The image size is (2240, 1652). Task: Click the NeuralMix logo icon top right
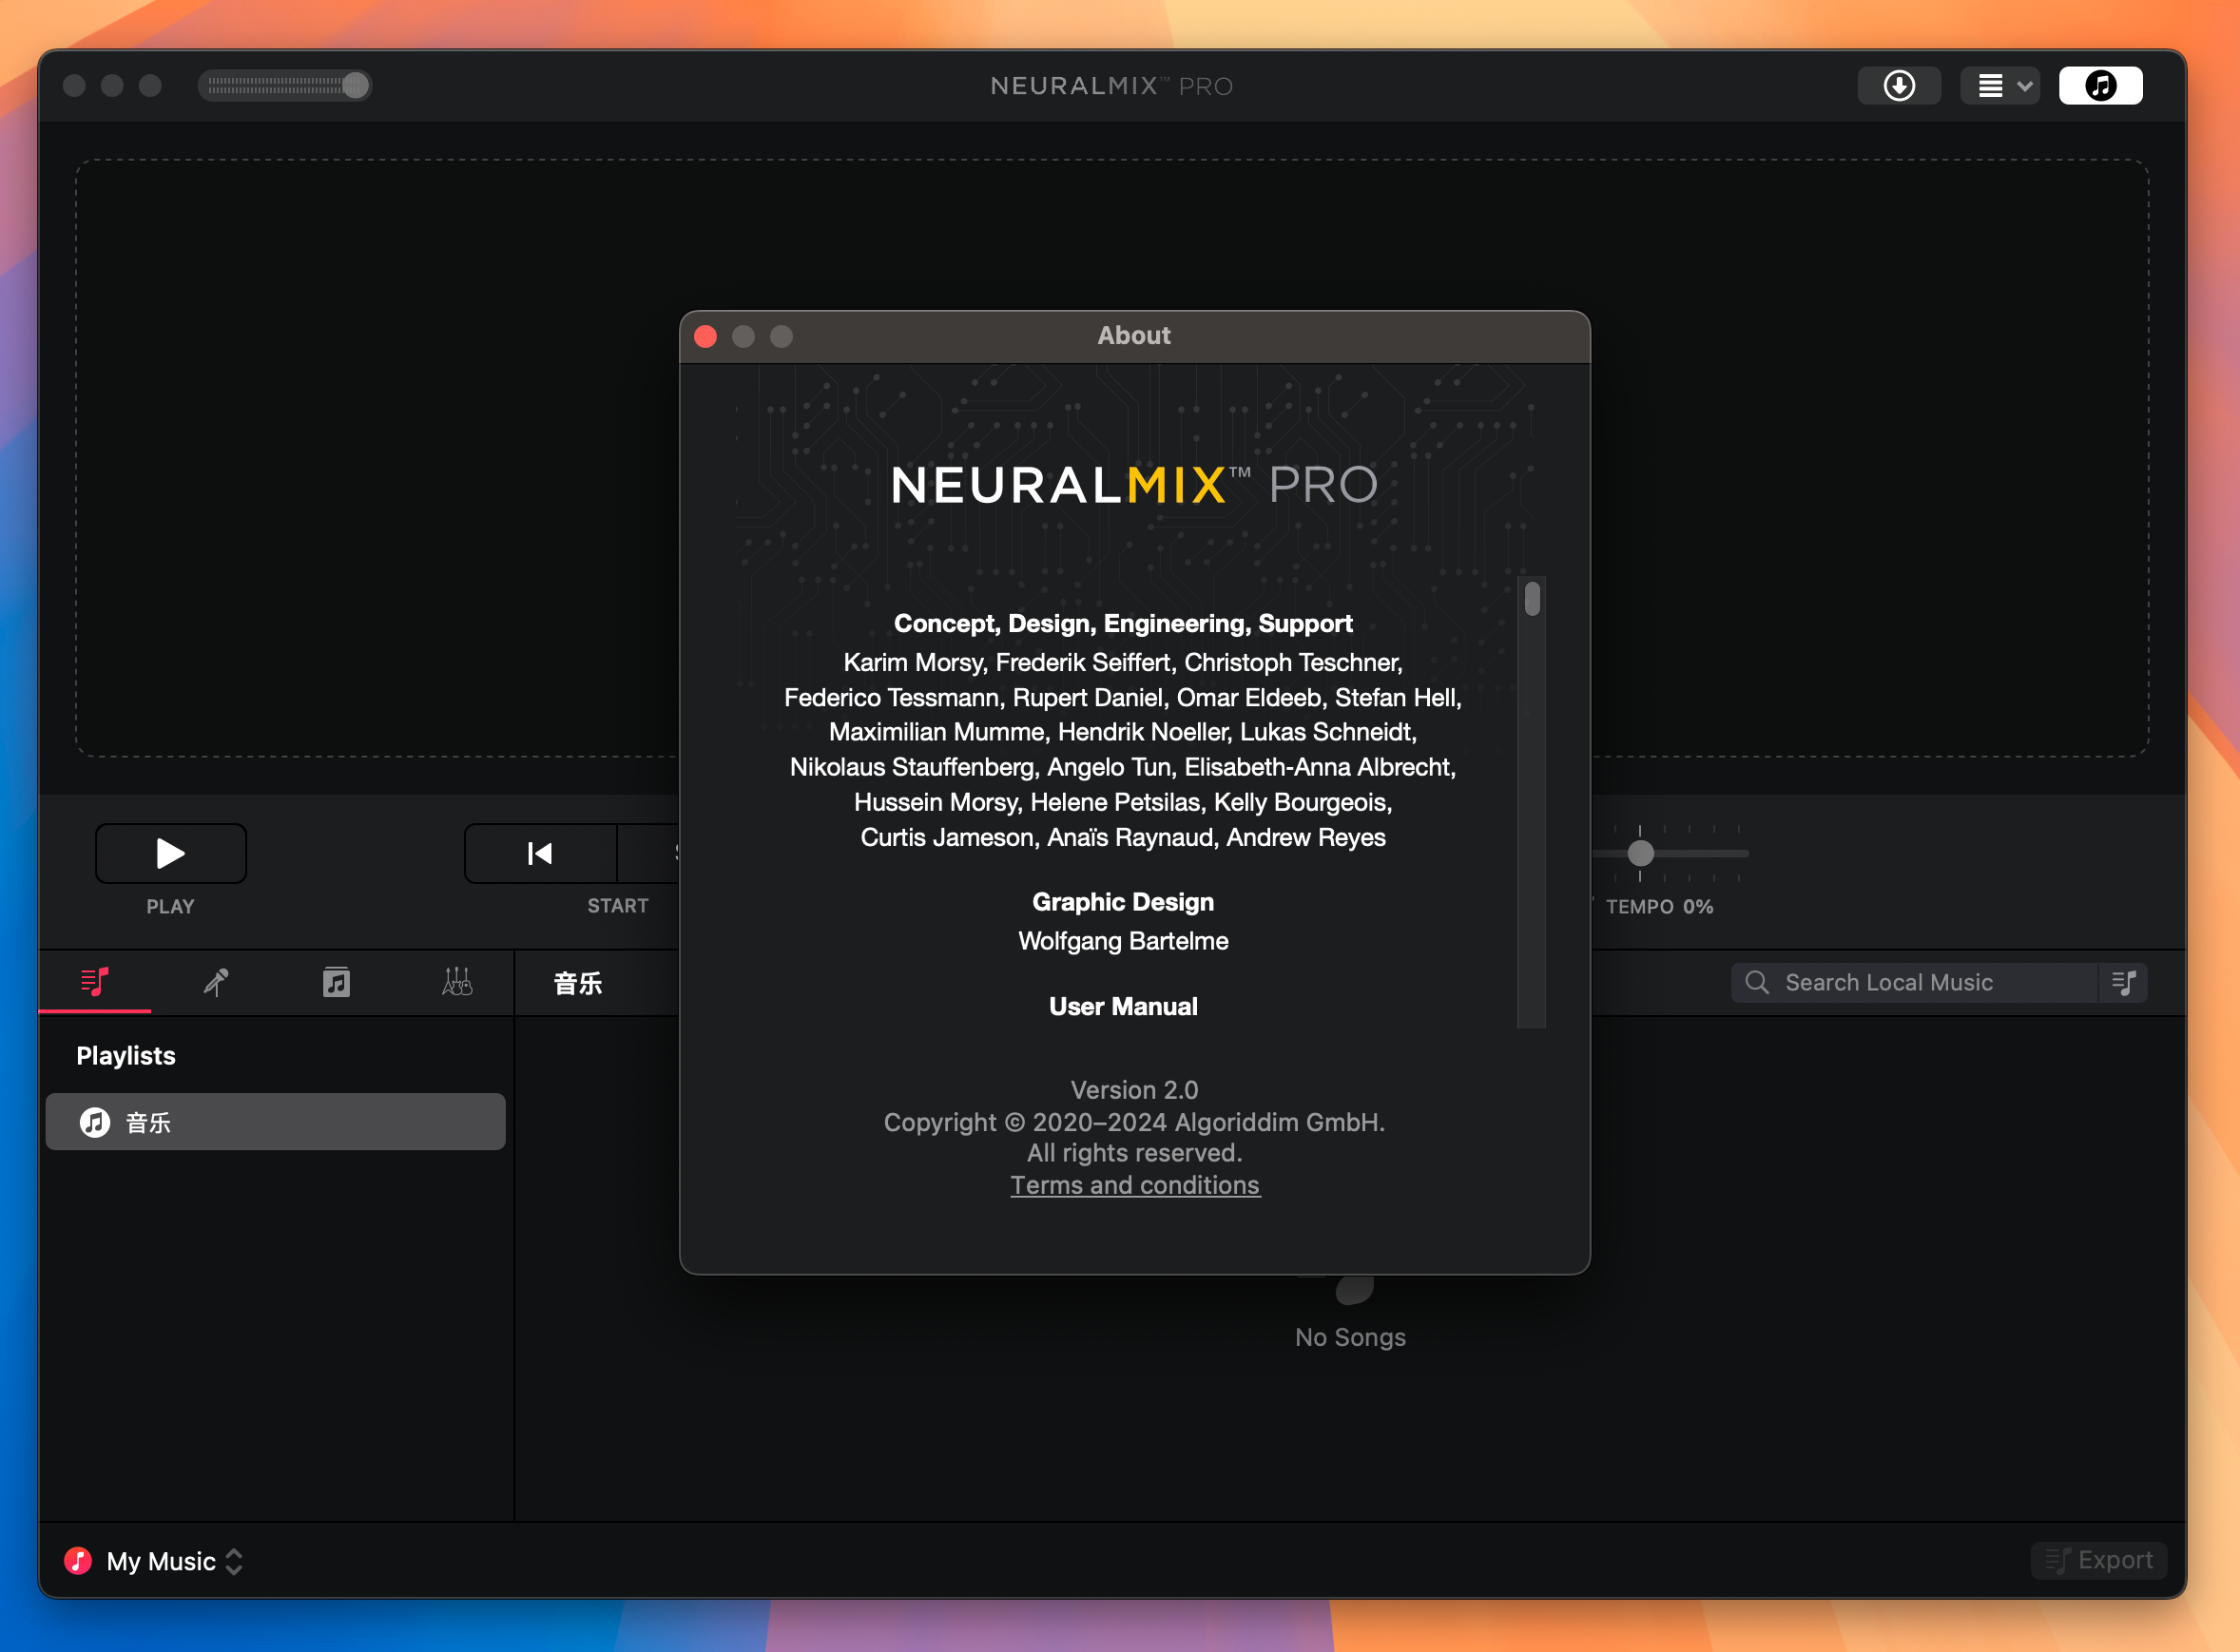tap(2102, 84)
